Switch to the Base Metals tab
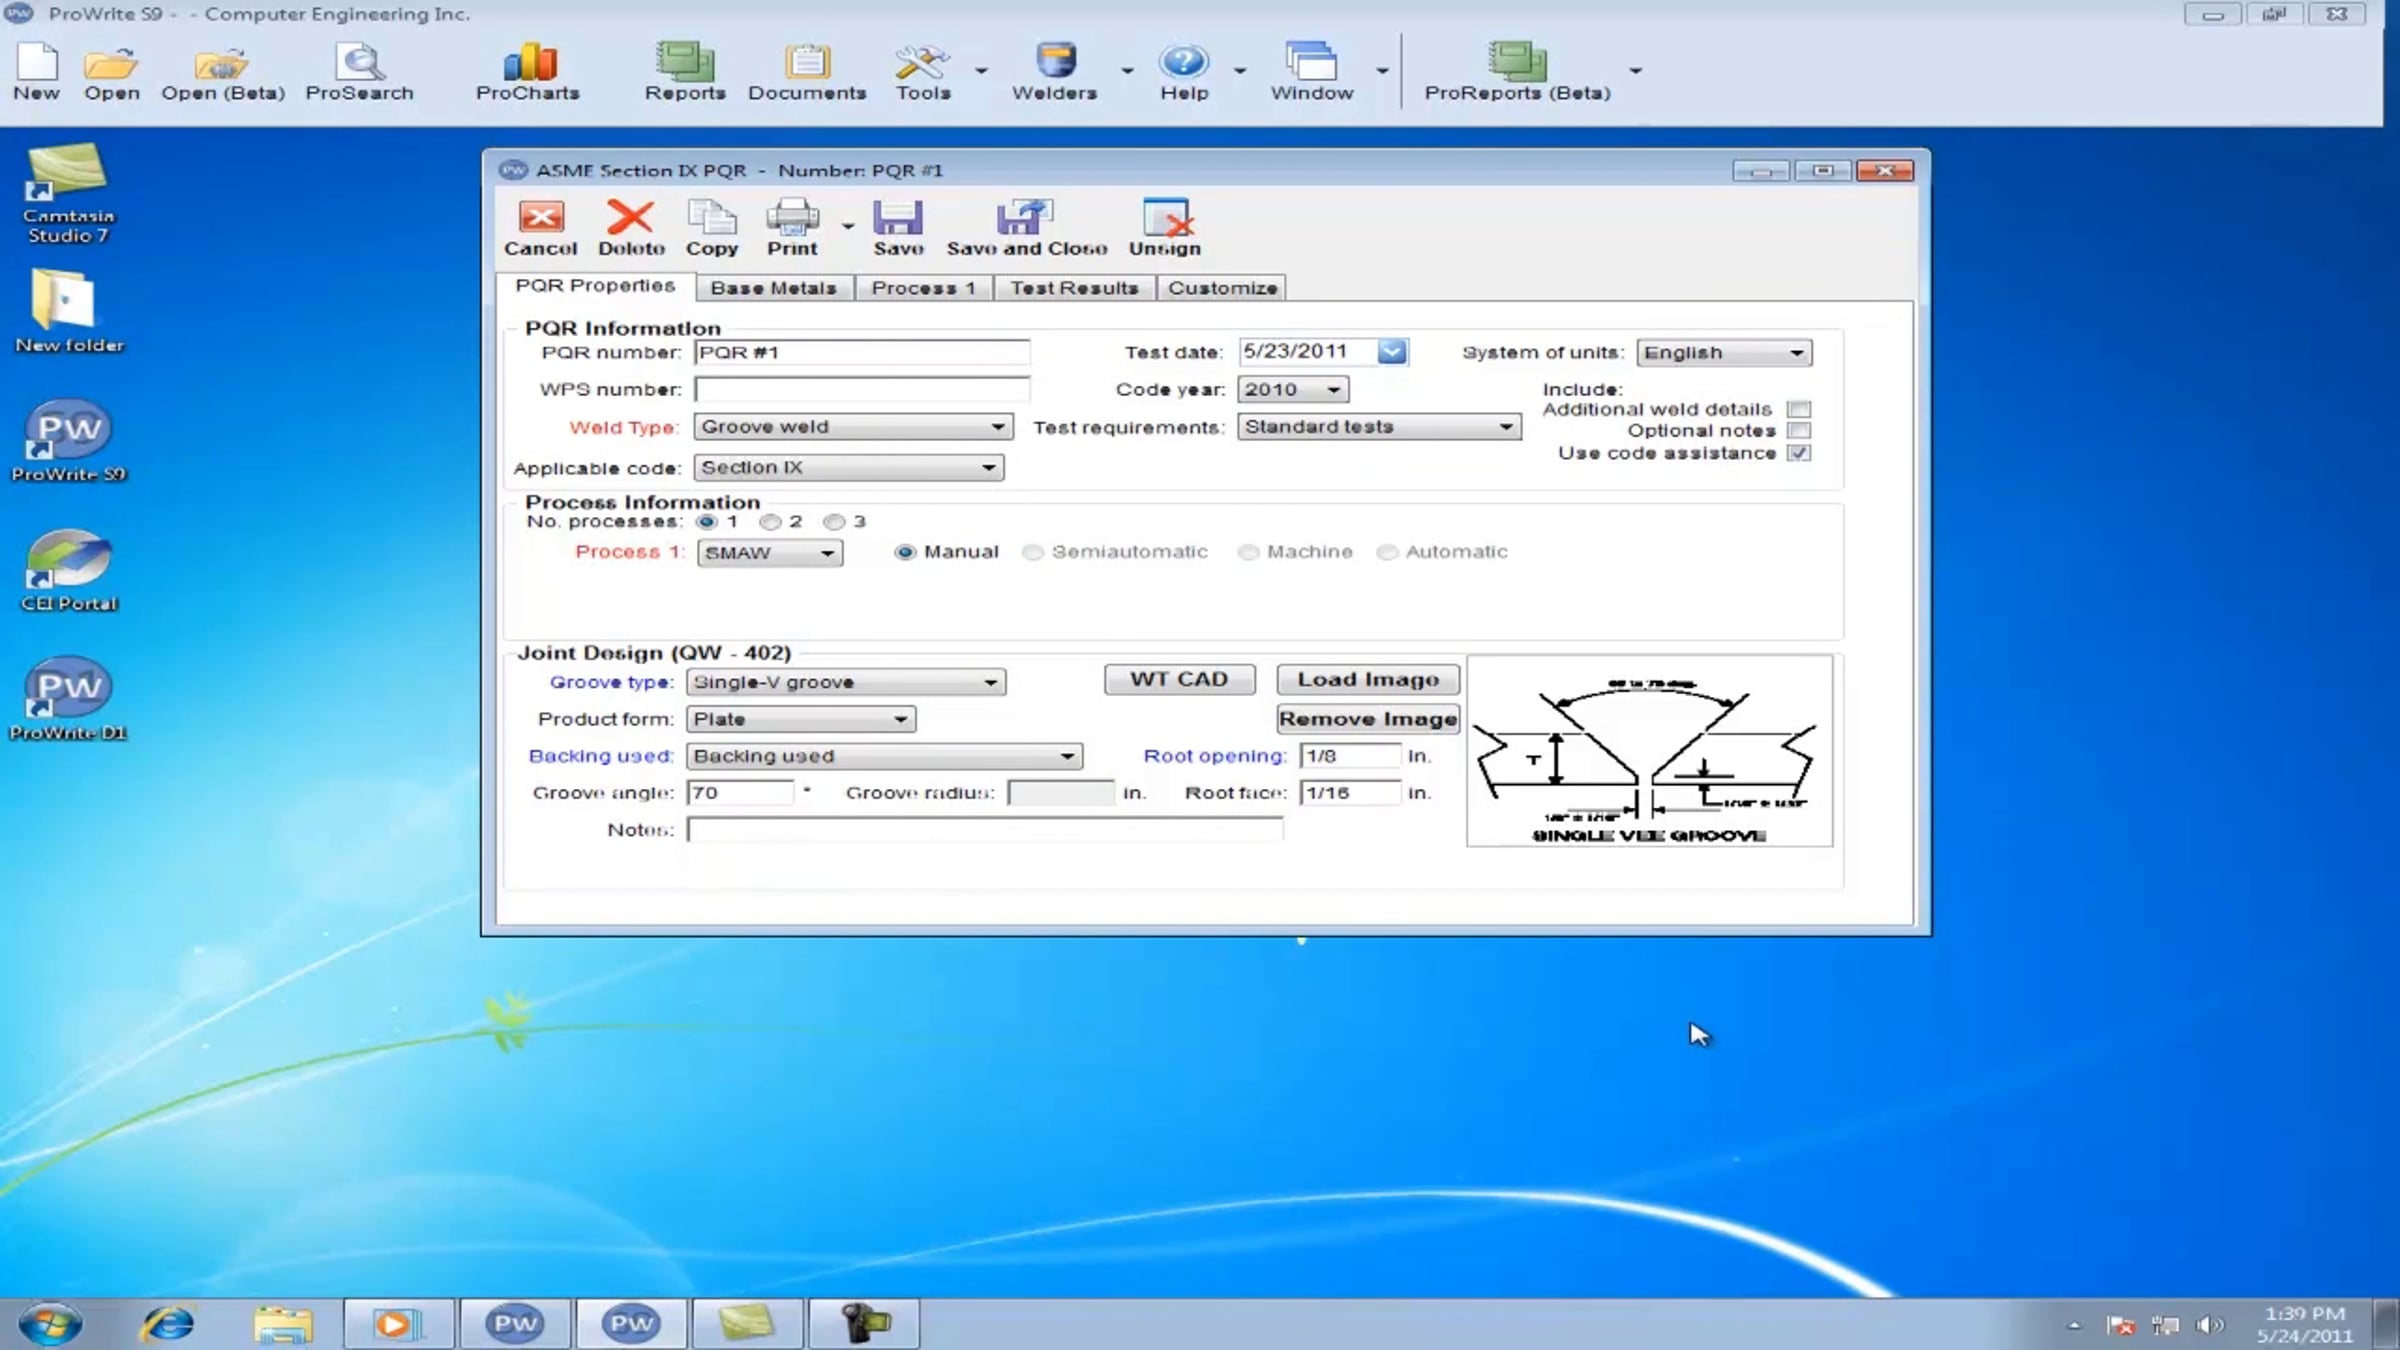Viewport: 2400px width, 1350px height. pos(774,288)
